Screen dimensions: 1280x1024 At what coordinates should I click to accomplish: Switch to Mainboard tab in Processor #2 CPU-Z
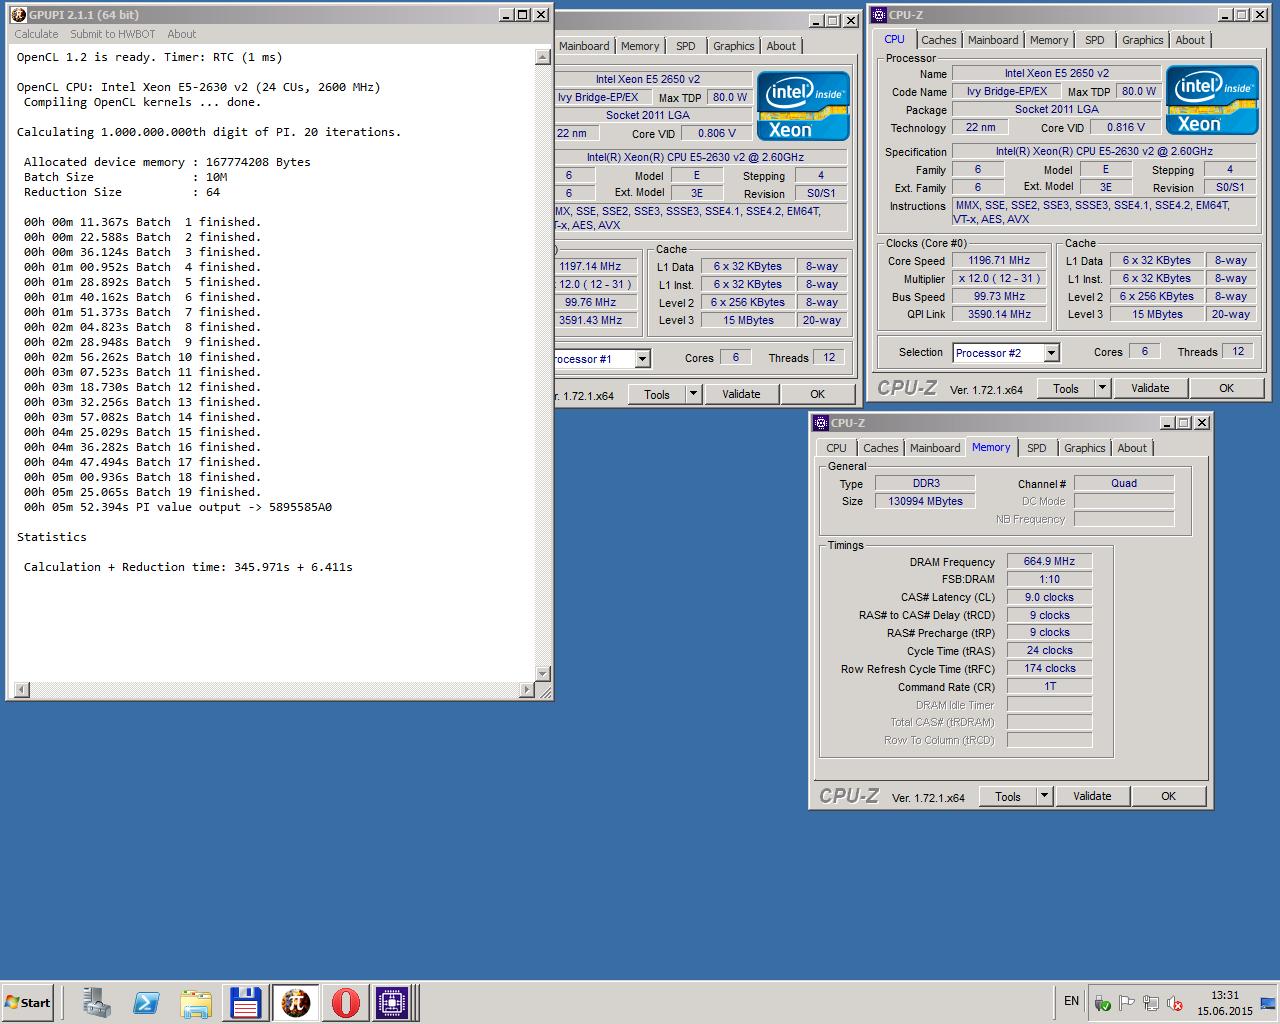tap(993, 40)
